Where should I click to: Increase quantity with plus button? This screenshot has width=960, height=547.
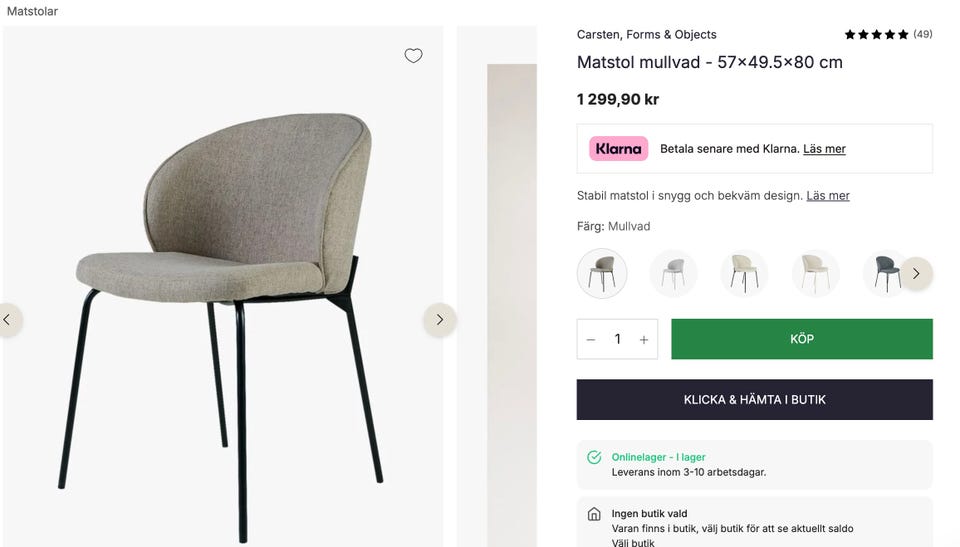point(644,340)
